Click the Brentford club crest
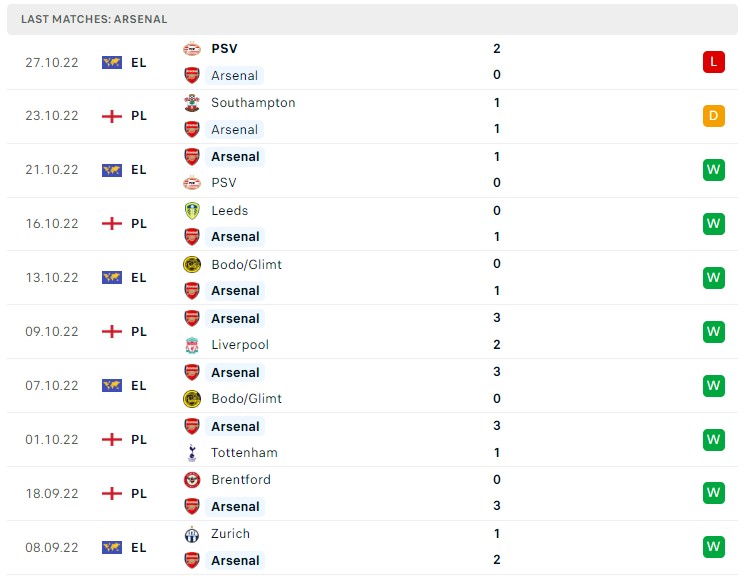Viewport: 746px width, 580px height. pyautogui.click(x=192, y=480)
